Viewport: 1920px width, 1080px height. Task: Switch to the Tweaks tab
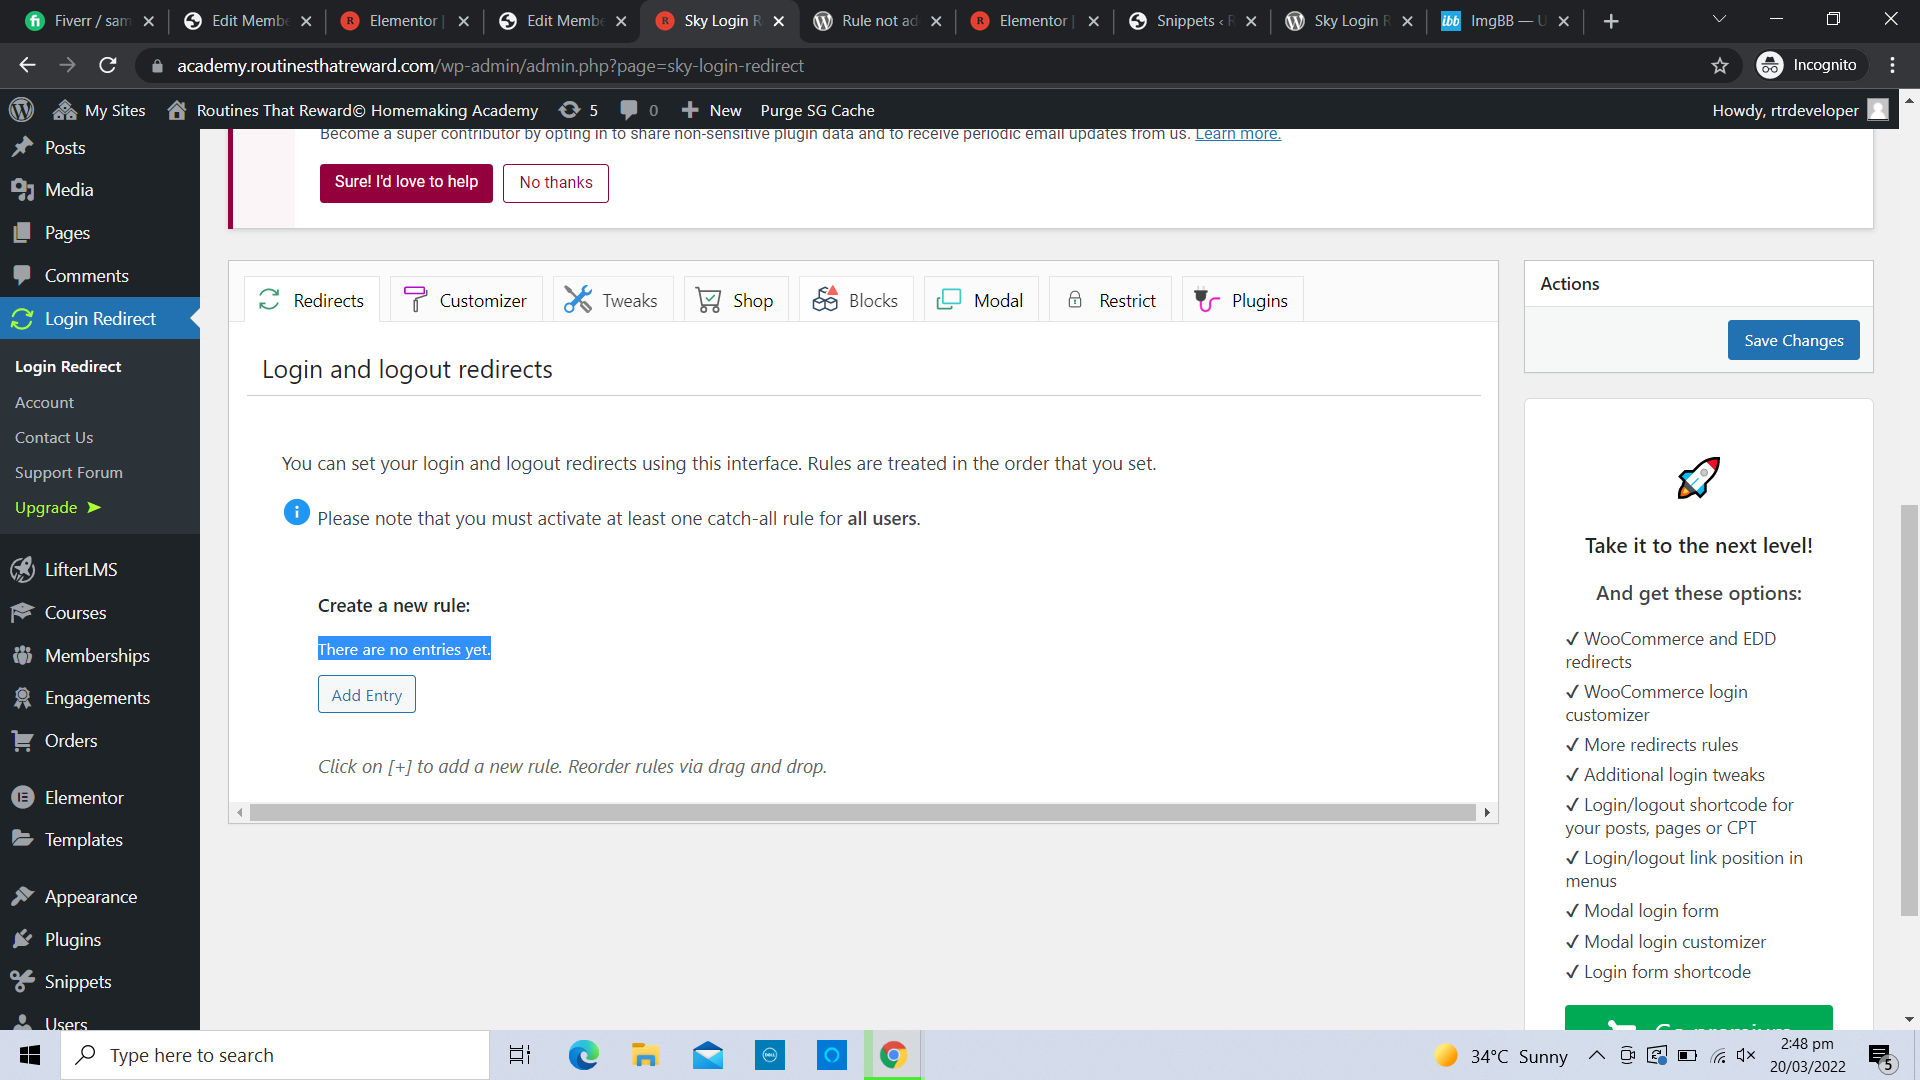pyautogui.click(x=612, y=300)
